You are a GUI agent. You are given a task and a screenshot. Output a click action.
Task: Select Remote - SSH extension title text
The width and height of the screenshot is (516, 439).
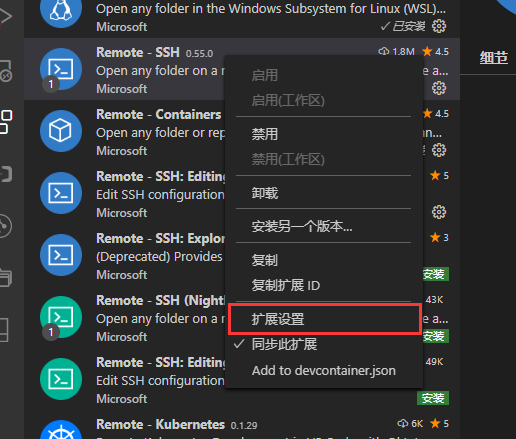[138, 52]
